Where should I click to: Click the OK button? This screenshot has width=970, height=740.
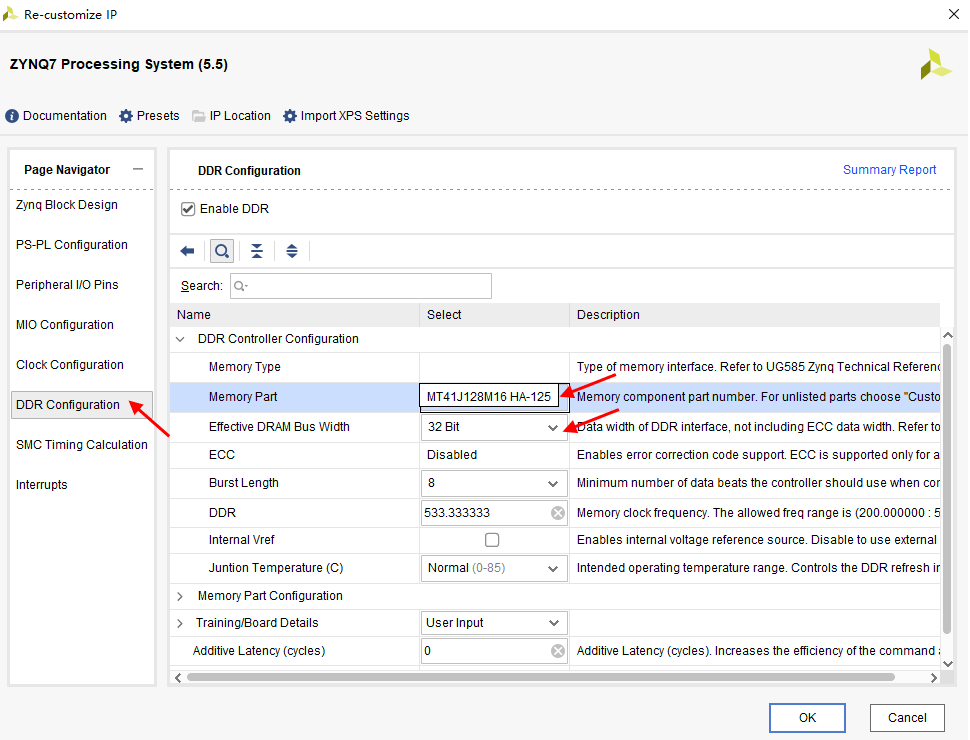point(807,718)
